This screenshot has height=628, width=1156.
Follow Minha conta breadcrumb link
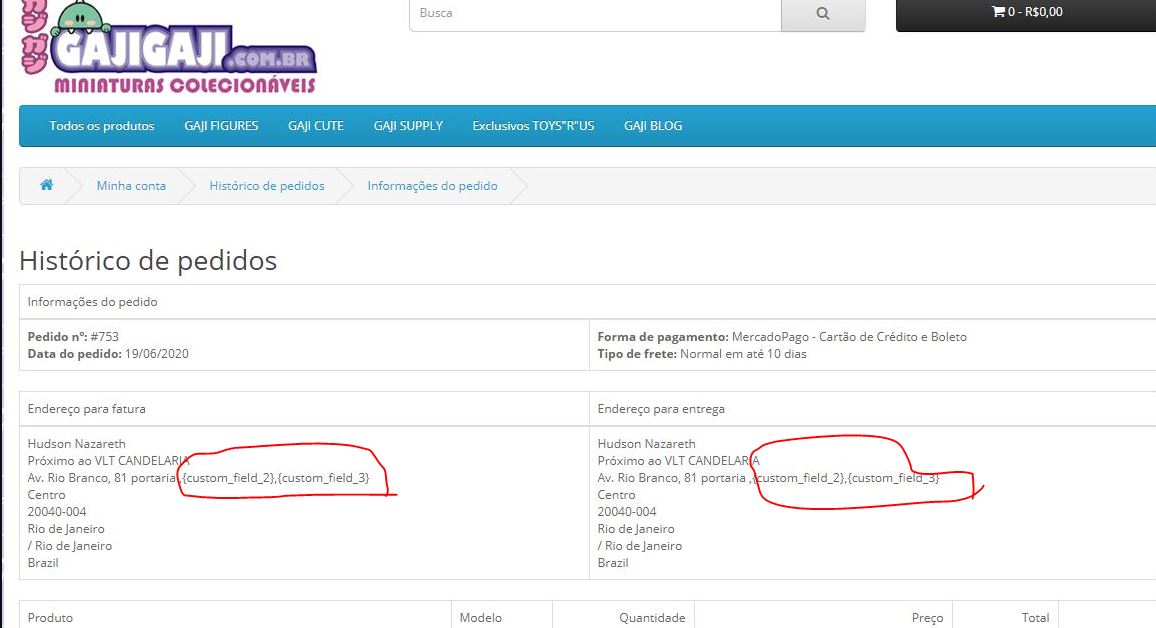(x=131, y=186)
